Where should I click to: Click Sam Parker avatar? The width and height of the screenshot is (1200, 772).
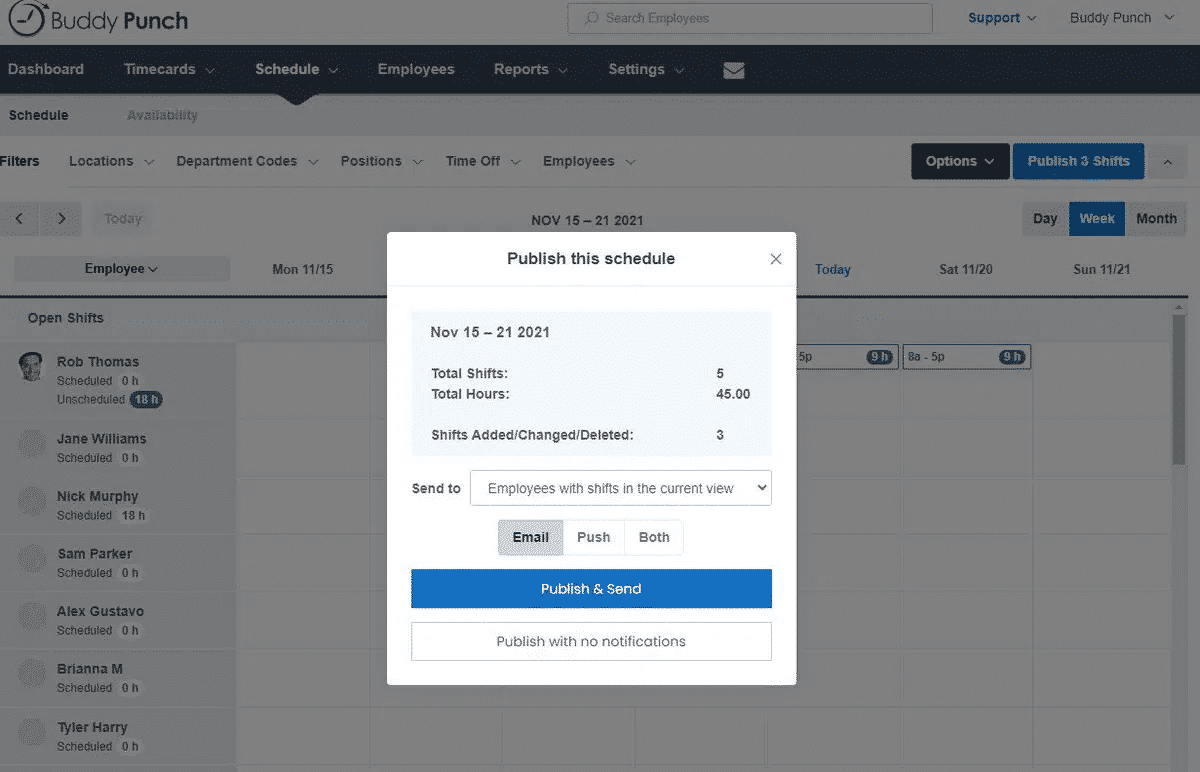point(32,559)
